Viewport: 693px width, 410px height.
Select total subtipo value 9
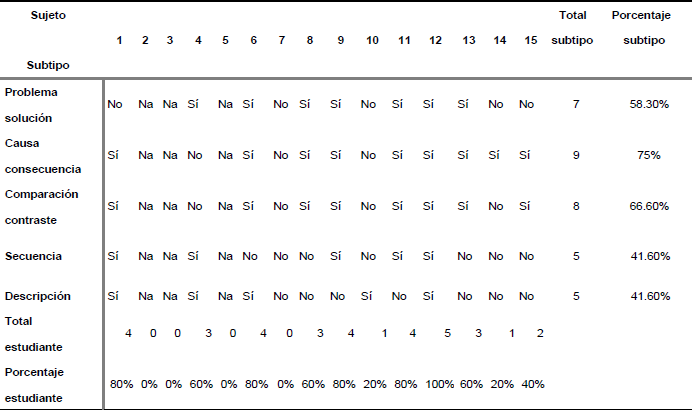576,155
